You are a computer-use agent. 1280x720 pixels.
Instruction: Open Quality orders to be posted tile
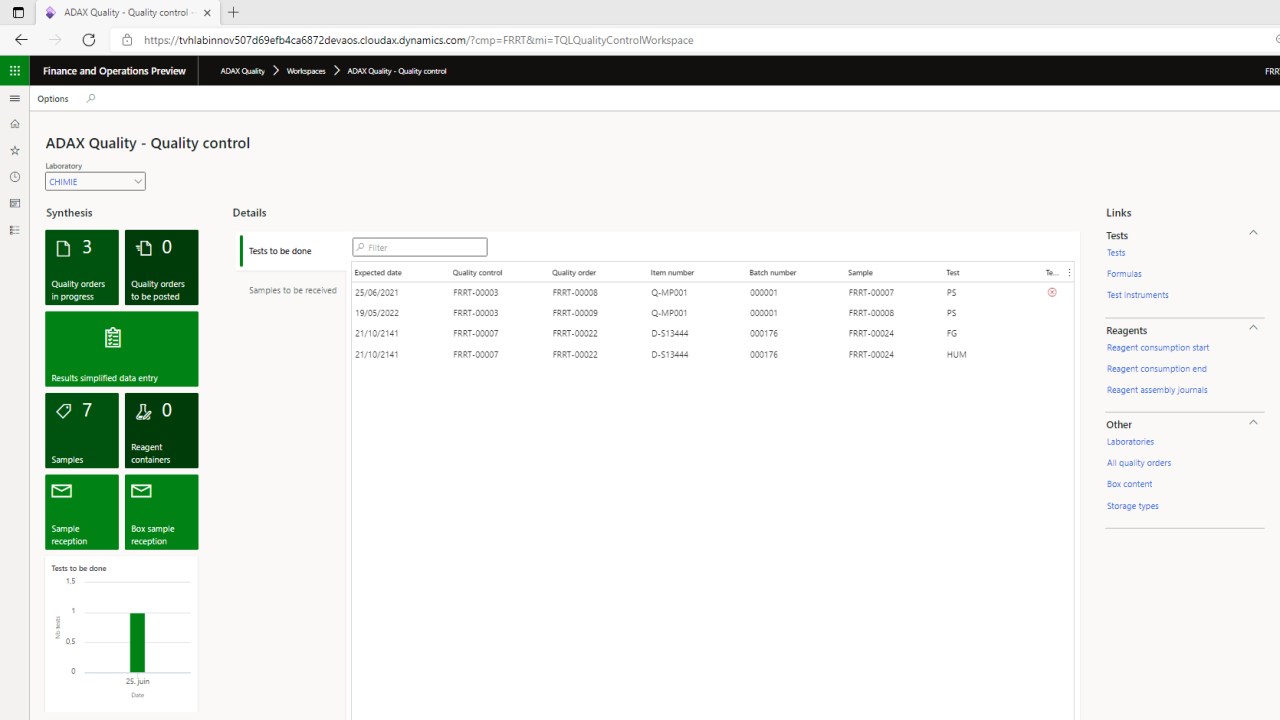pyautogui.click(x=162, y=267)
